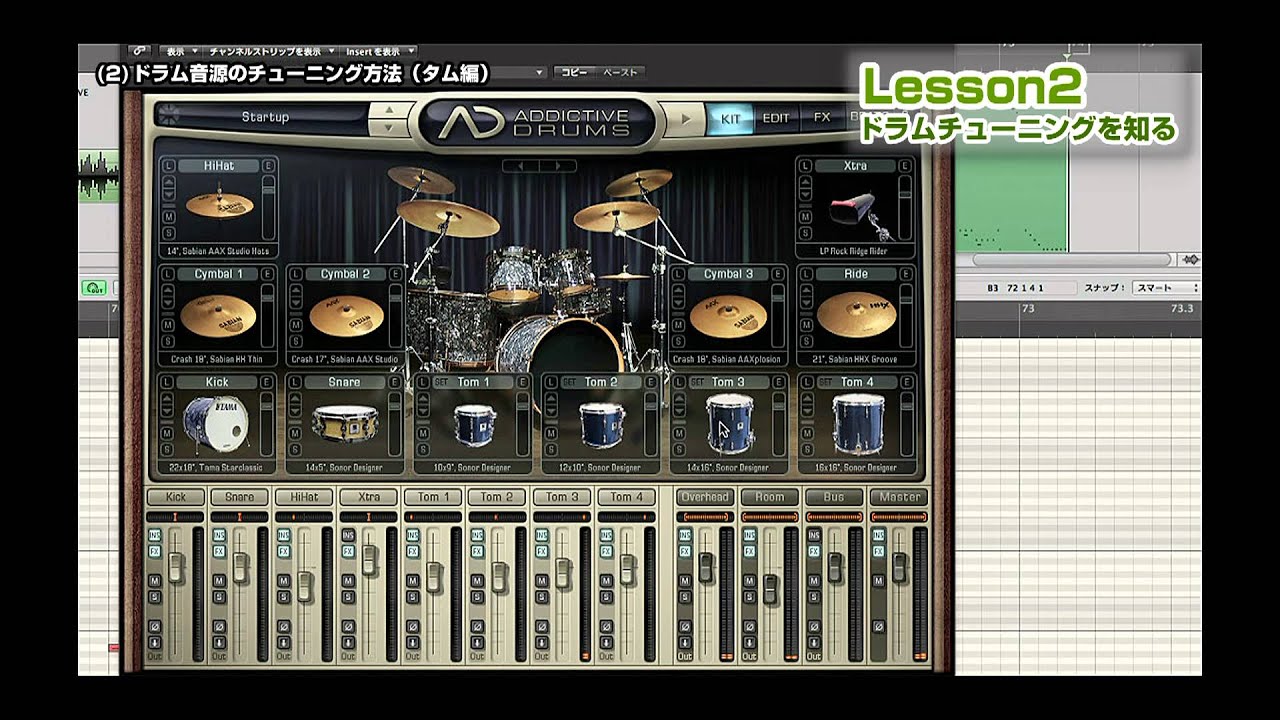Mute the Kick mixer channel
The height and width of the screenshot is (720, 1280).
[155, 581]
